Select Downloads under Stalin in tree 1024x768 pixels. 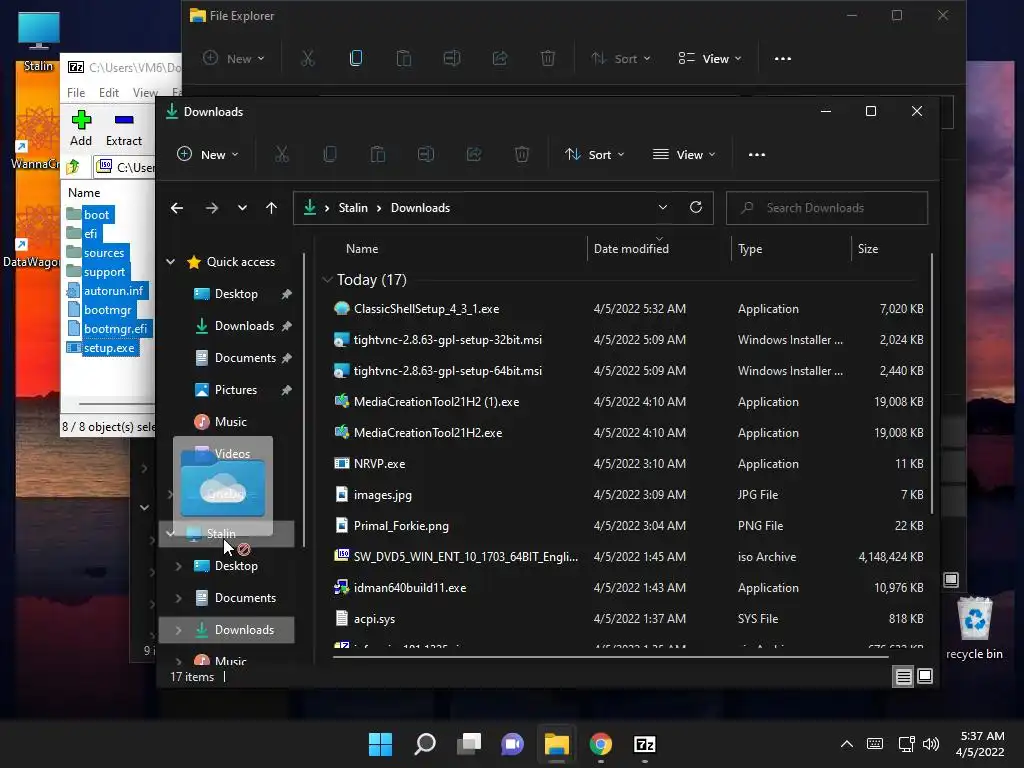pos(227,630)
